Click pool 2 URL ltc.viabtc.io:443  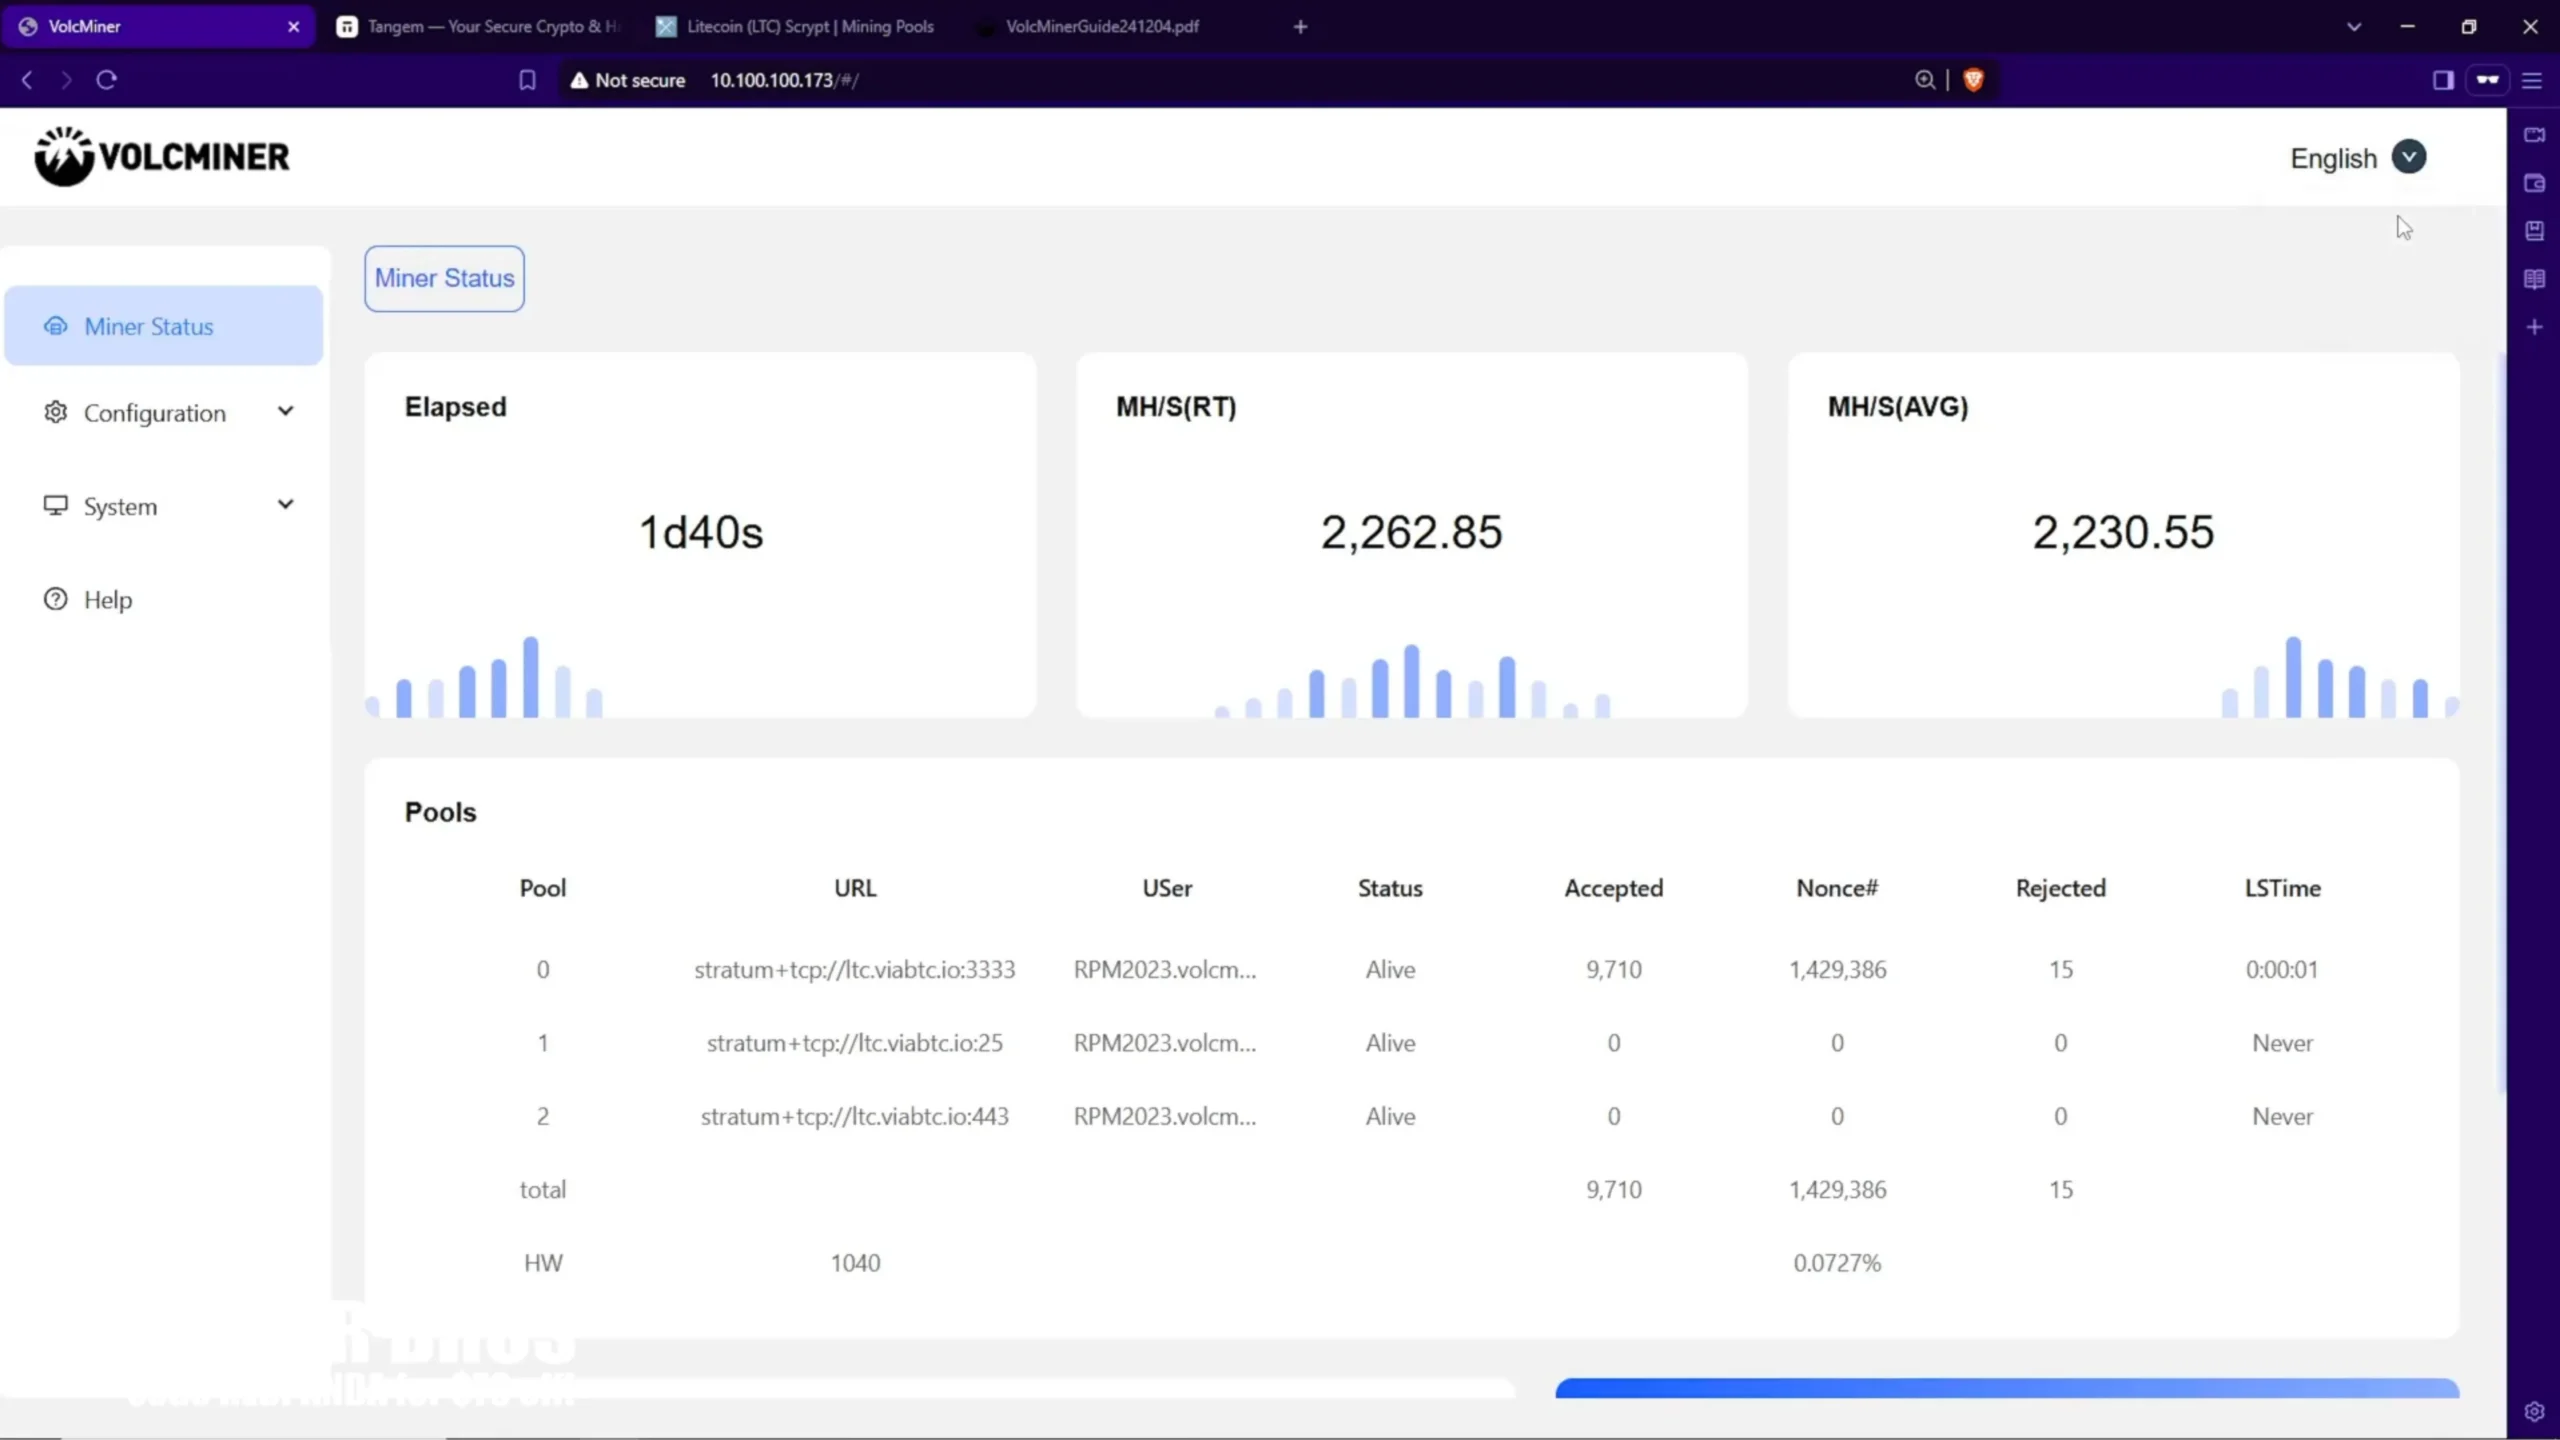coord(855,1116)
